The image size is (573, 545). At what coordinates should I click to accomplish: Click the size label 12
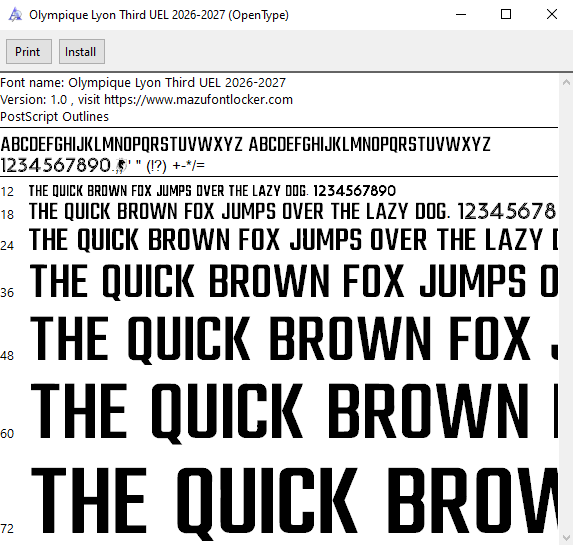[7, 192]
